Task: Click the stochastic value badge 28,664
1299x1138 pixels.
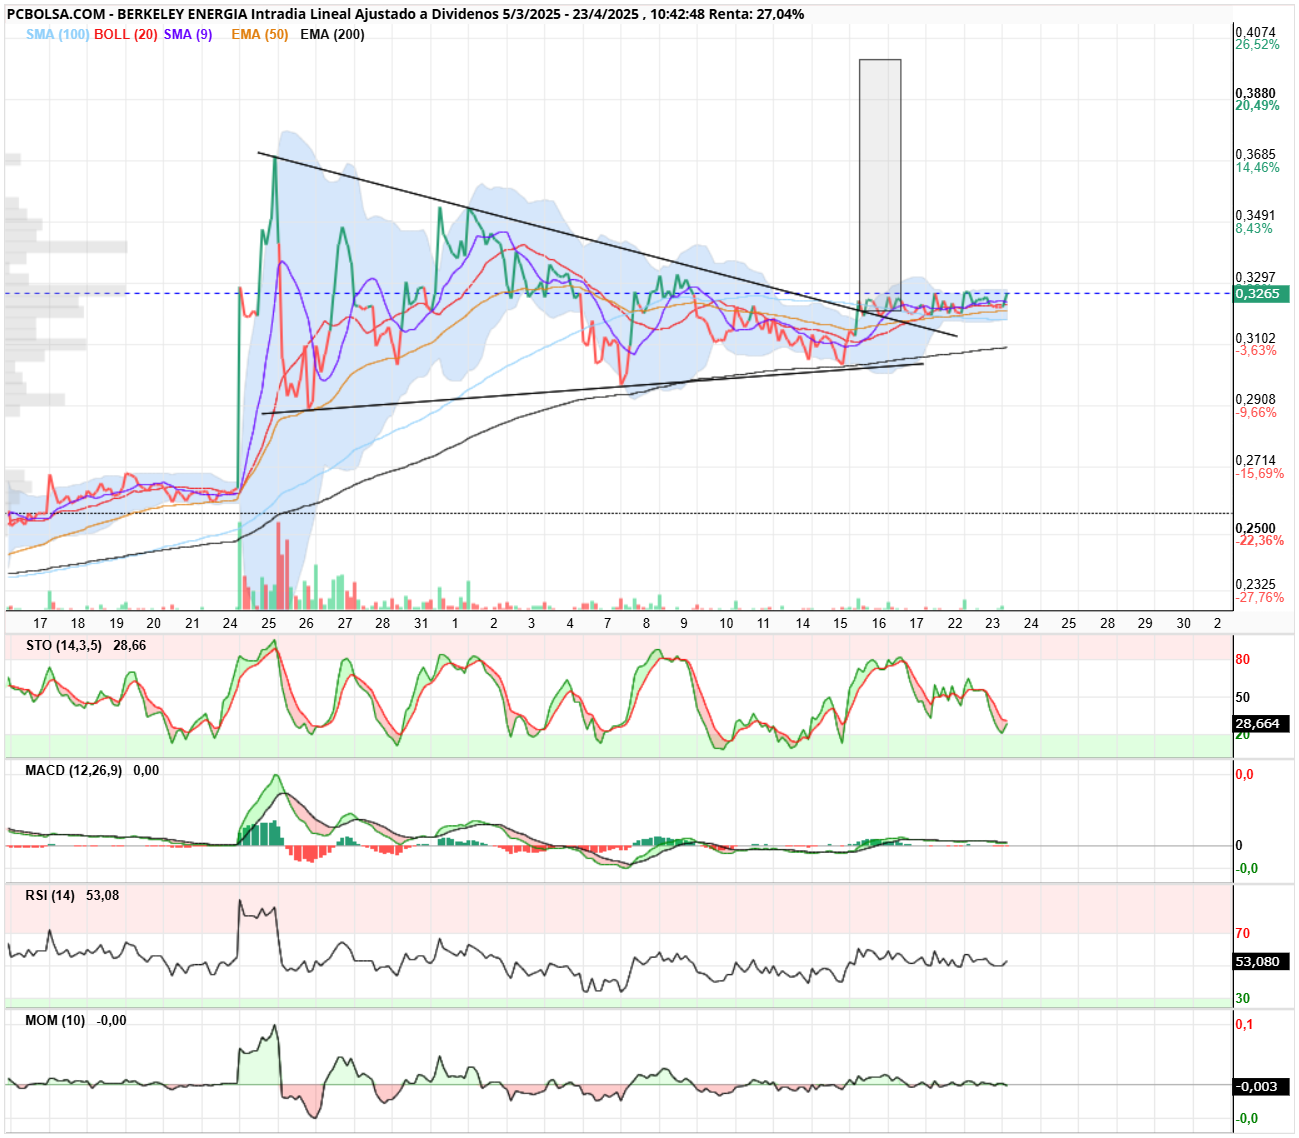Action: 1261,723
